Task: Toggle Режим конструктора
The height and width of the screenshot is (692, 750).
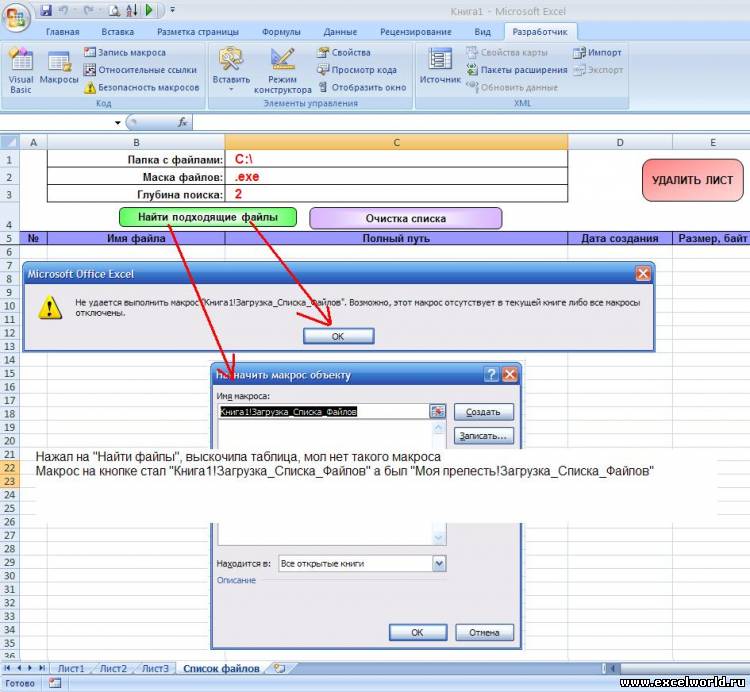Action: pos(282,71)
